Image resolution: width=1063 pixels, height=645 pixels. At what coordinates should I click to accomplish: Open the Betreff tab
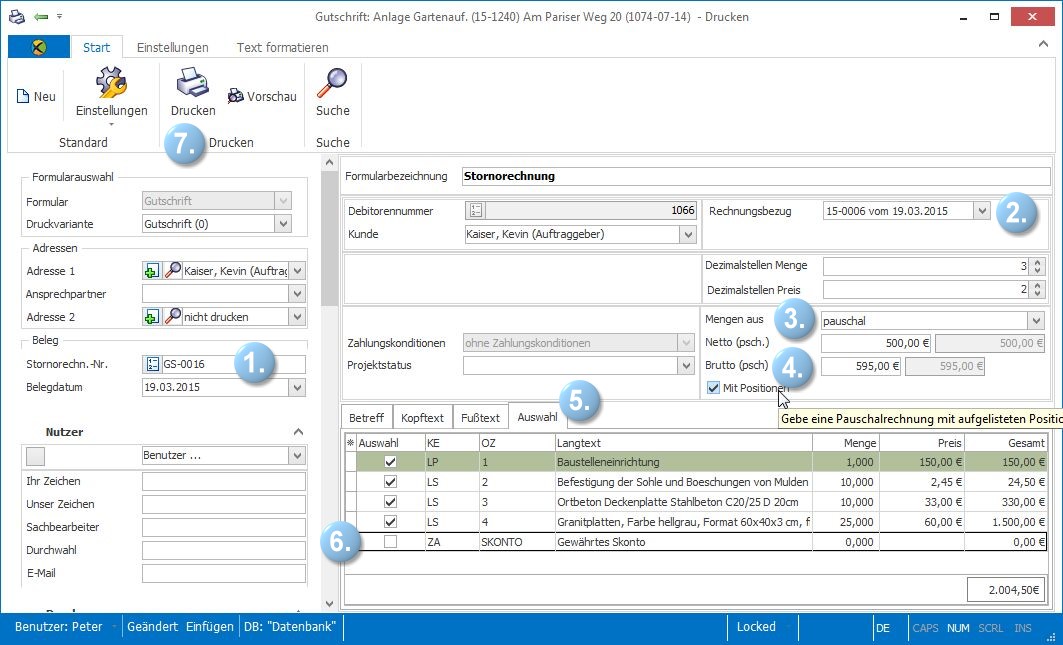pos(366,418)
